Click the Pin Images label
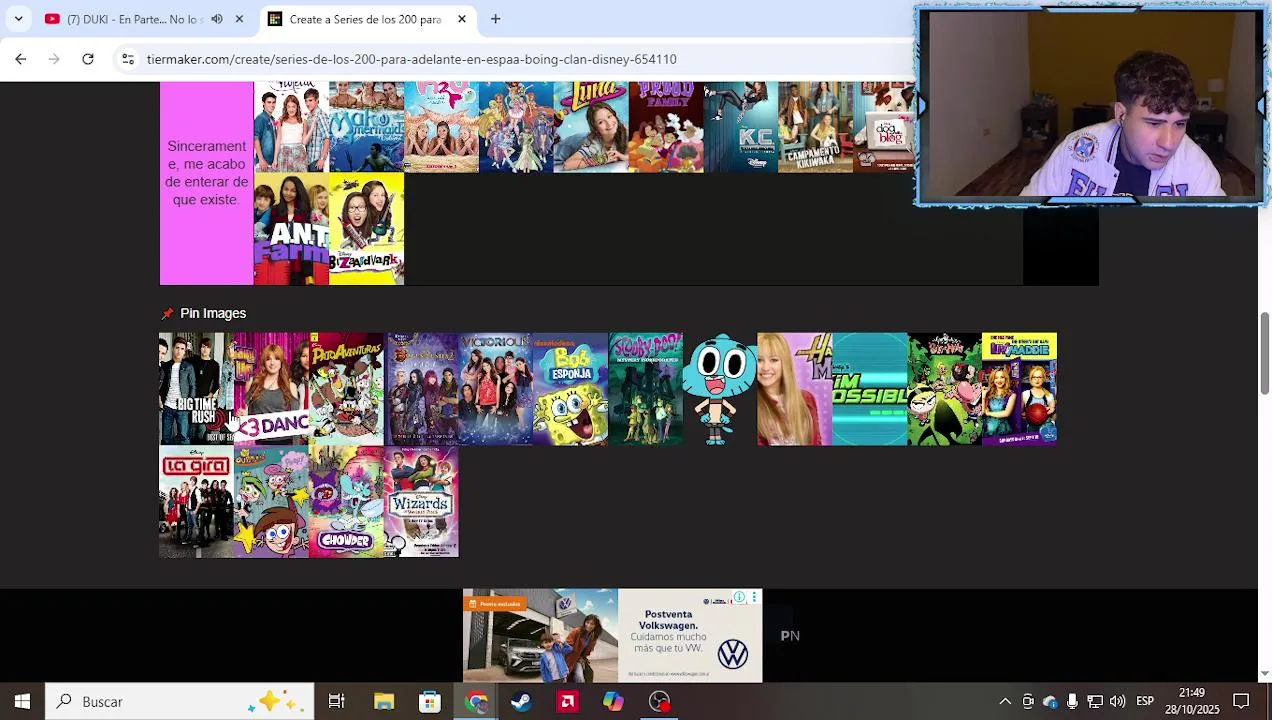The width and height of the screenshot is (1272, 720). [213, 313]
